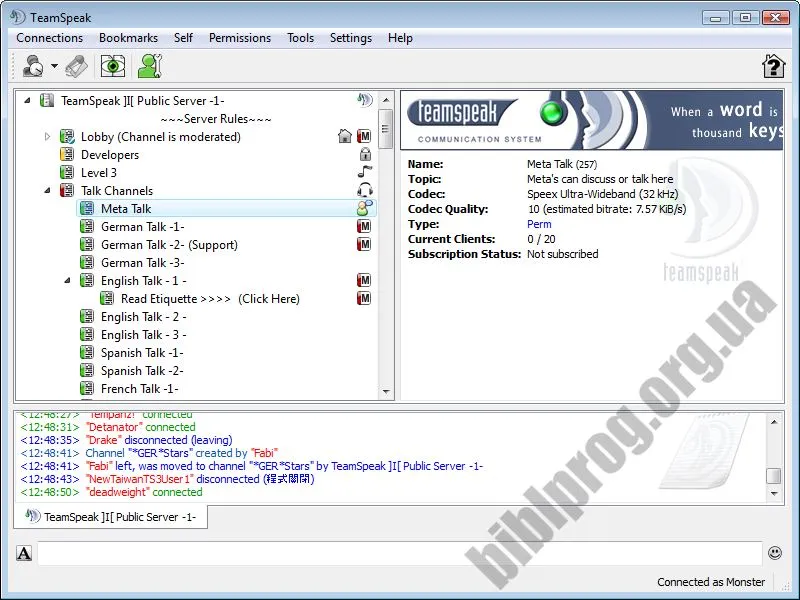Open the emoticon smiley picker
The width and height of the screenshot is (800, 600).
click(x=774, y=553)
